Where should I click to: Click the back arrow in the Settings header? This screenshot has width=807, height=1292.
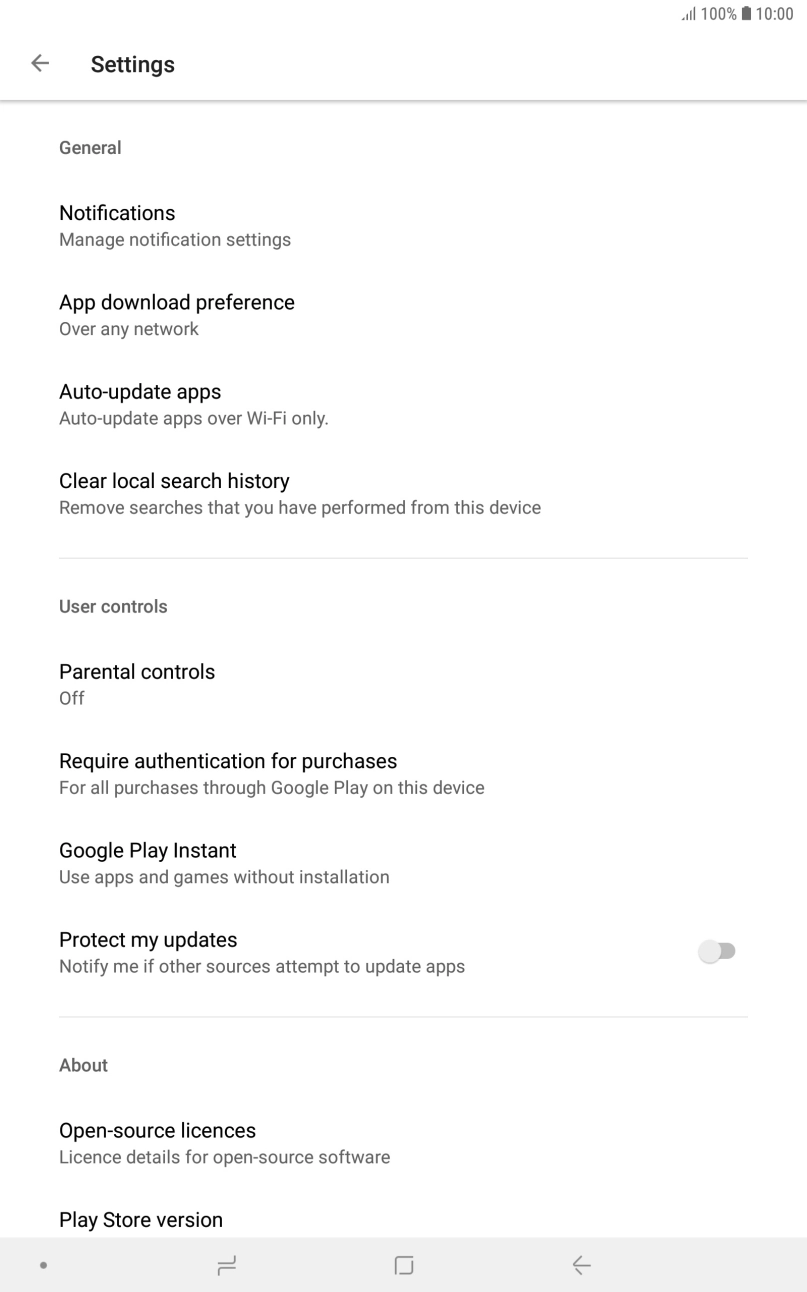(x=39, y=63)
